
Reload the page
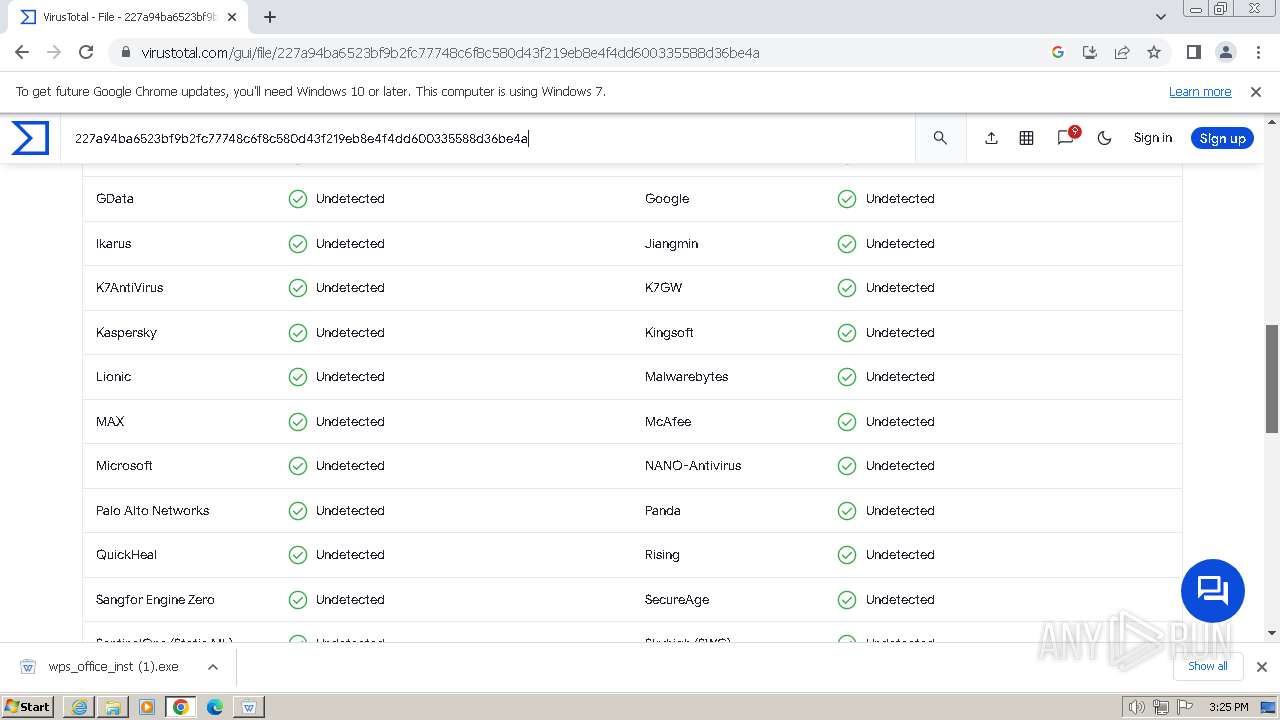(x=86, y=52)
